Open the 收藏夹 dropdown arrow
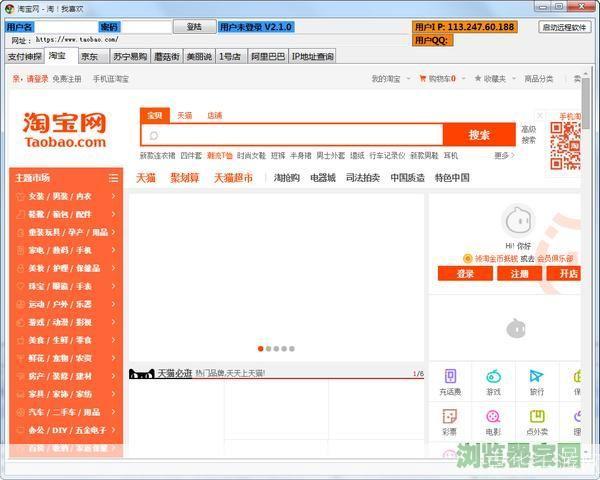Image resolution: width=600 pixels, height=480 pixels. tap(514, 78)
